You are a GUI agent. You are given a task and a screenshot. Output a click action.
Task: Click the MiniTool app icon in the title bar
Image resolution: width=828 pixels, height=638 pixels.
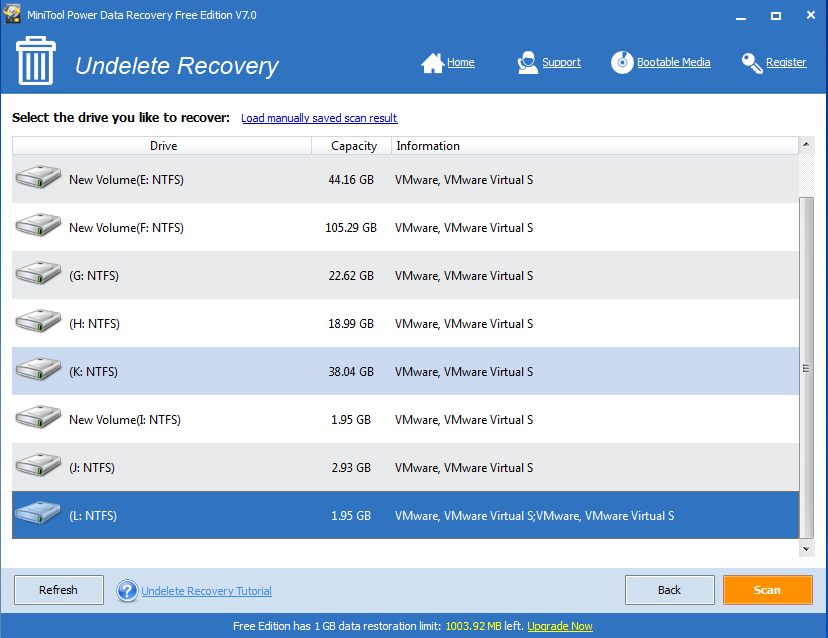12,14
